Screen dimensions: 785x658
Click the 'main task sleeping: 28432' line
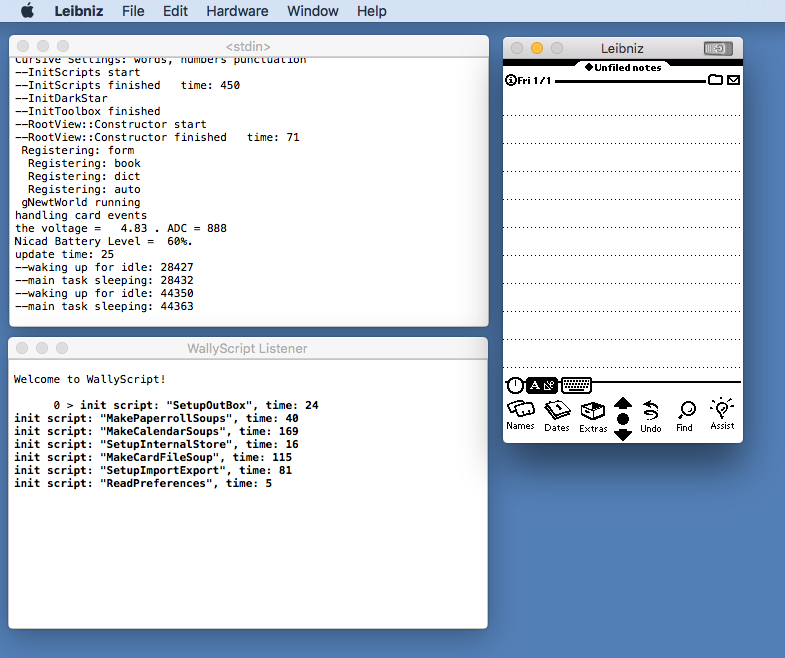pyautogui.click(x=104, y=280)
